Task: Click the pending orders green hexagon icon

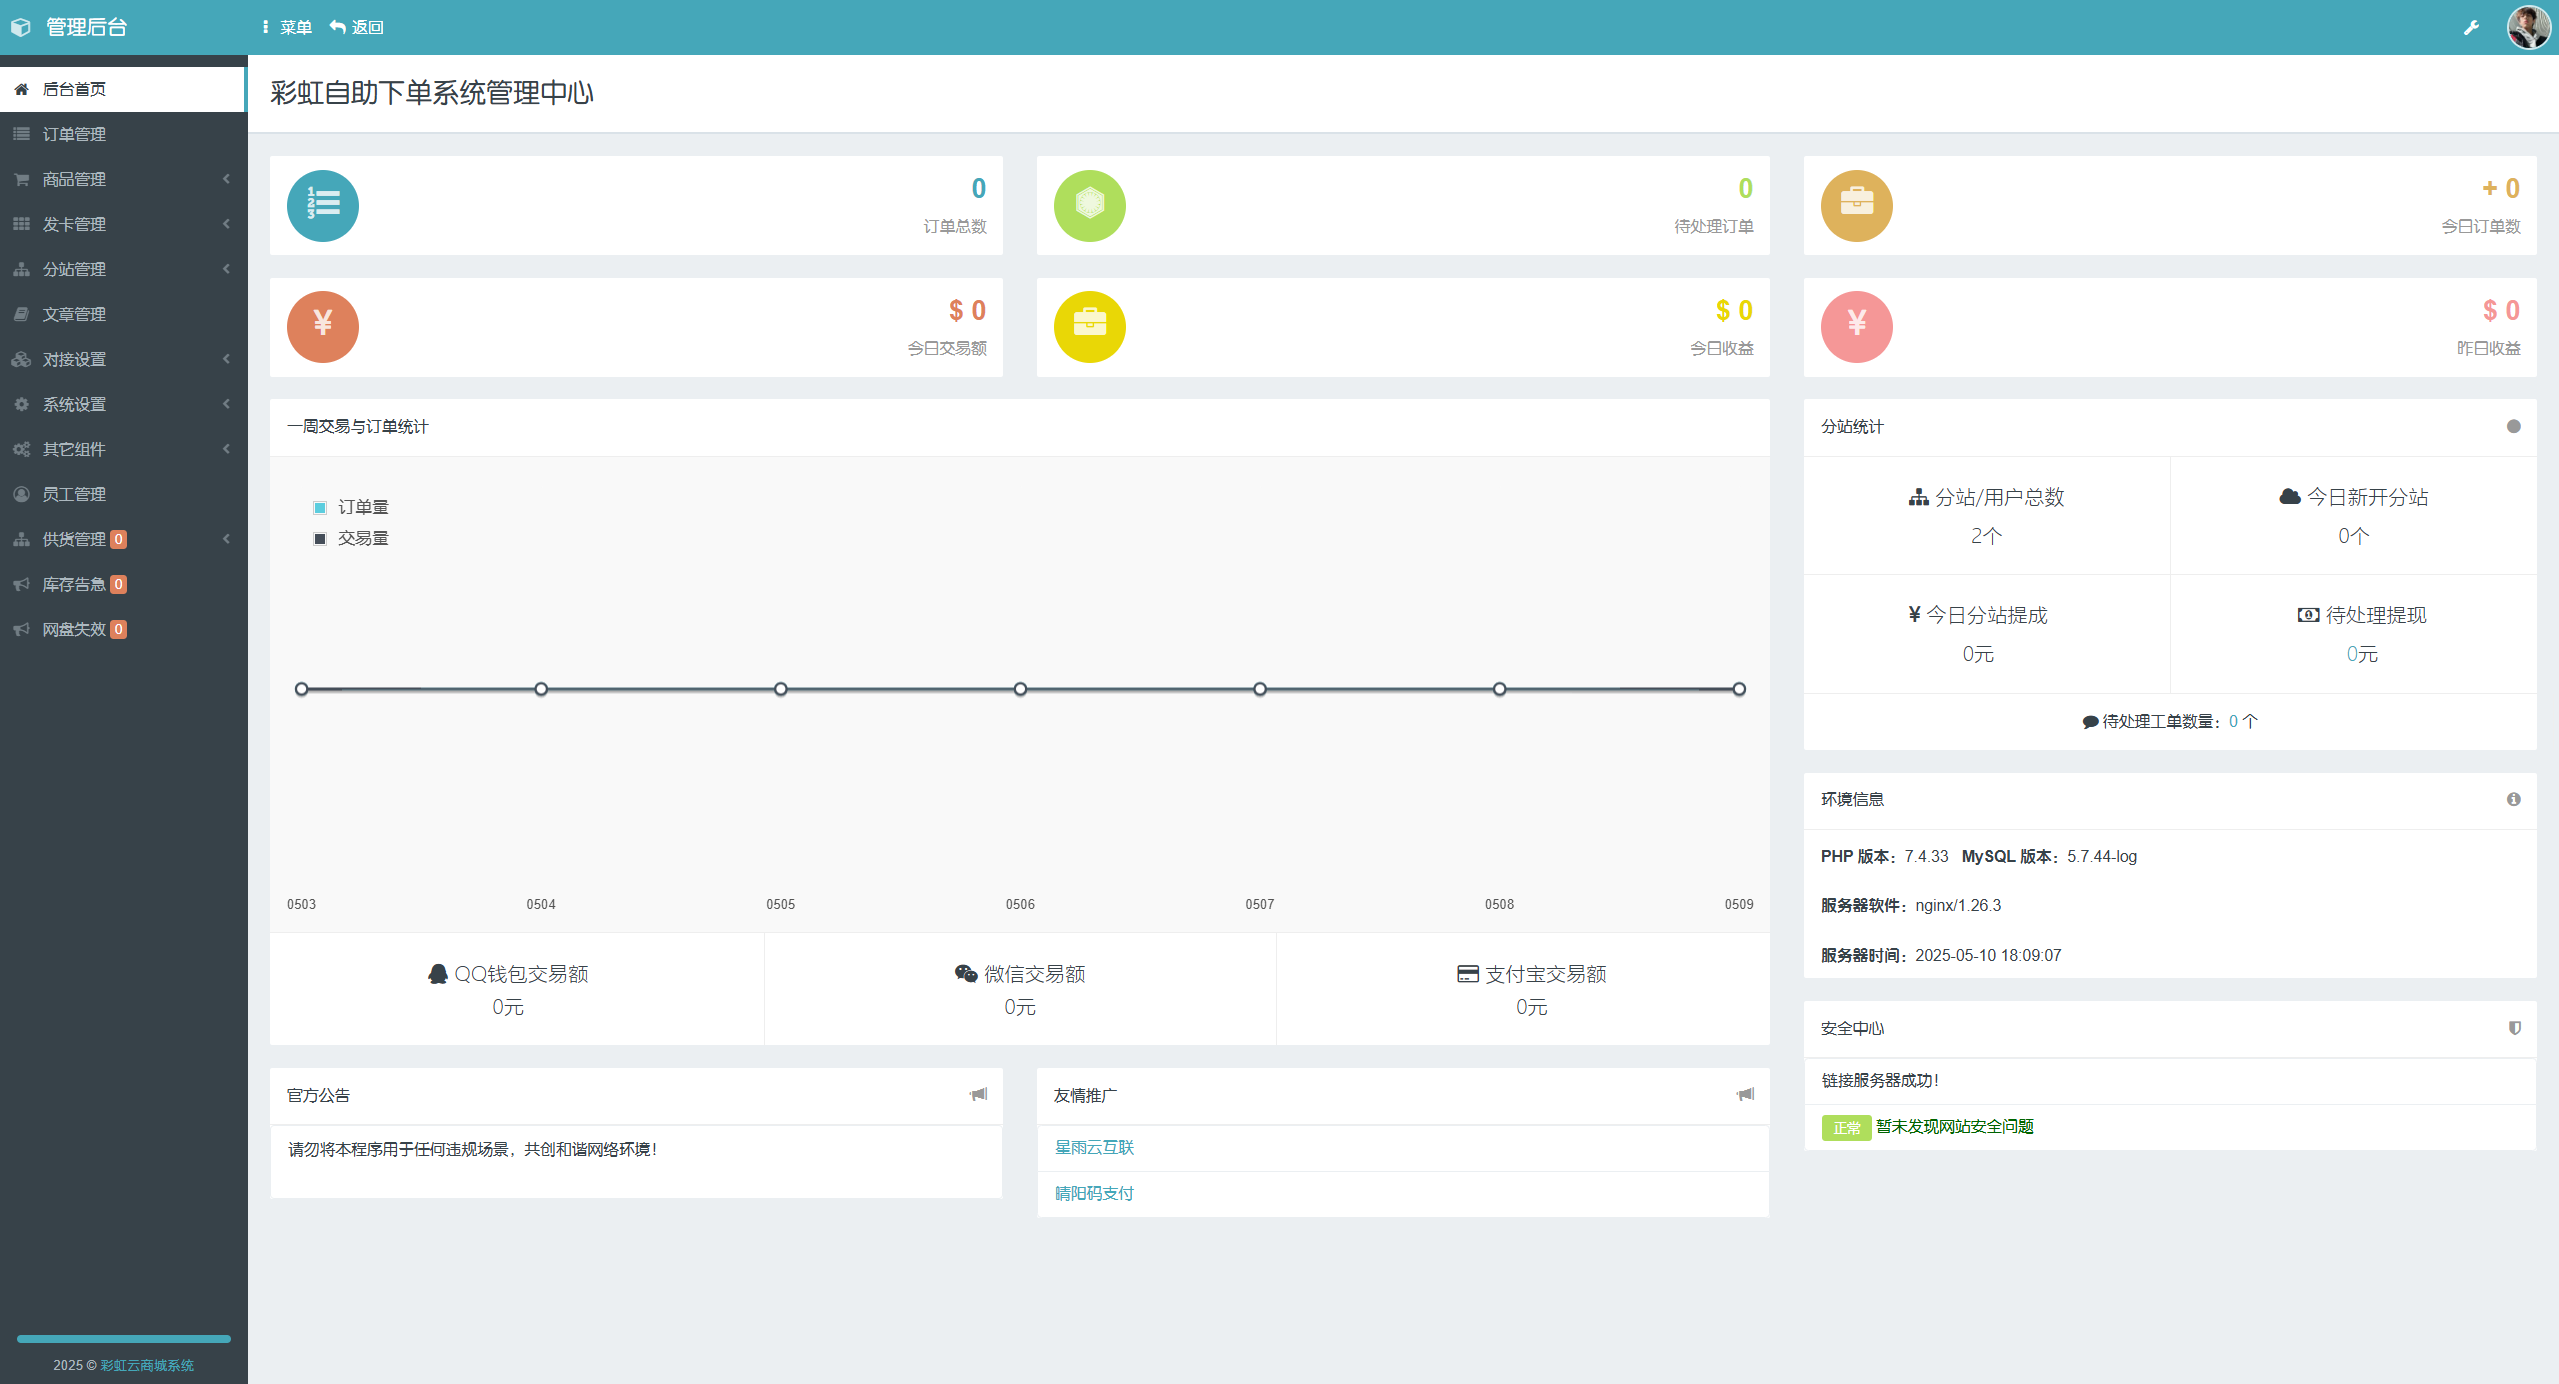Action: 1089,205
